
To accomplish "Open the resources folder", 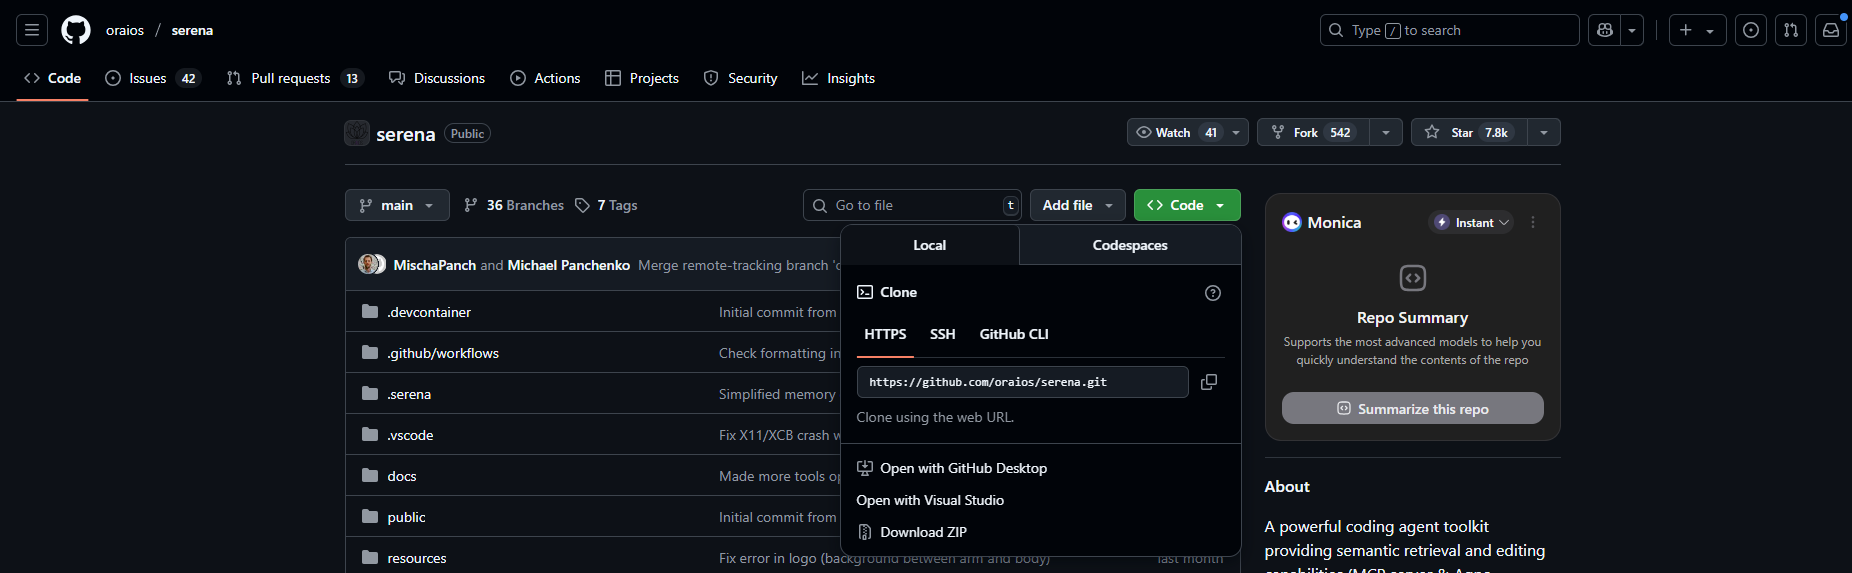I will tap(417, 558).
